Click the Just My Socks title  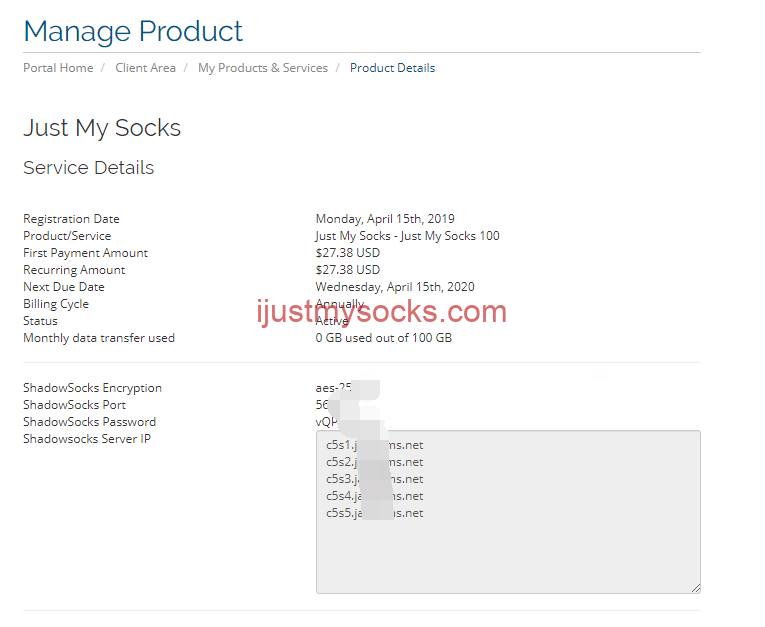(x=102, y=128)
